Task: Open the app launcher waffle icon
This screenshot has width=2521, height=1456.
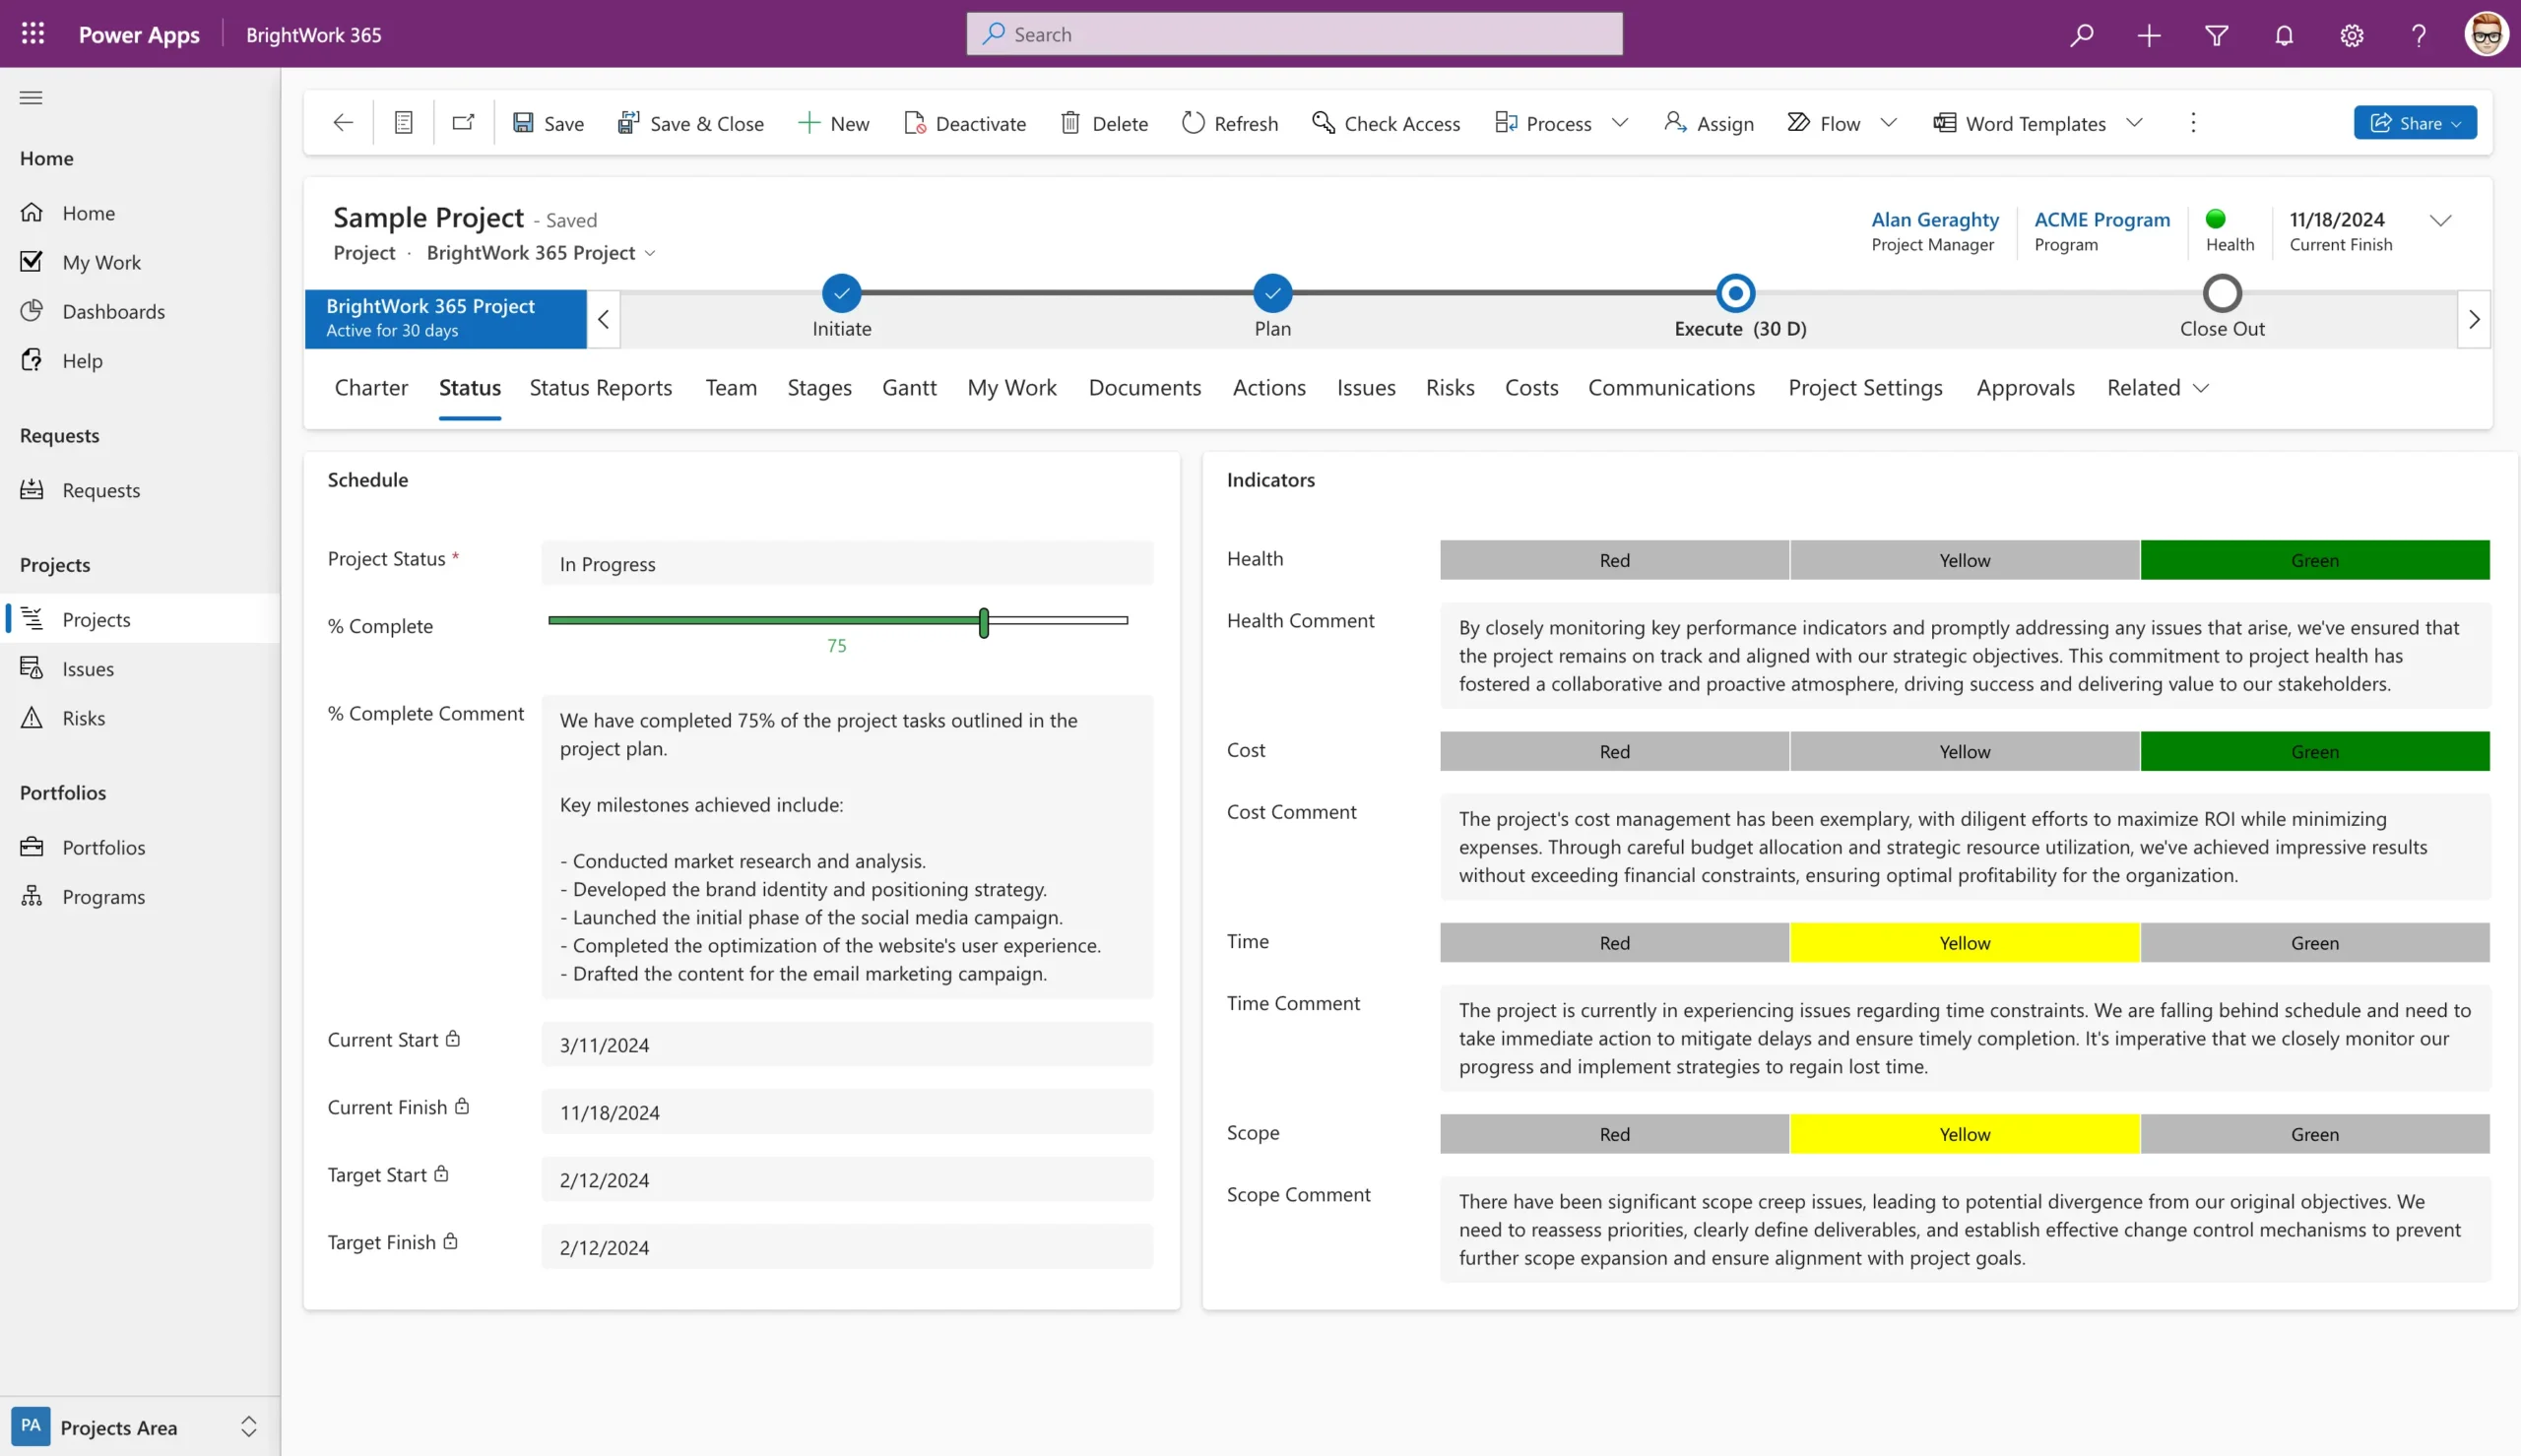Action: pyautogui.click(x=33, y=34)
